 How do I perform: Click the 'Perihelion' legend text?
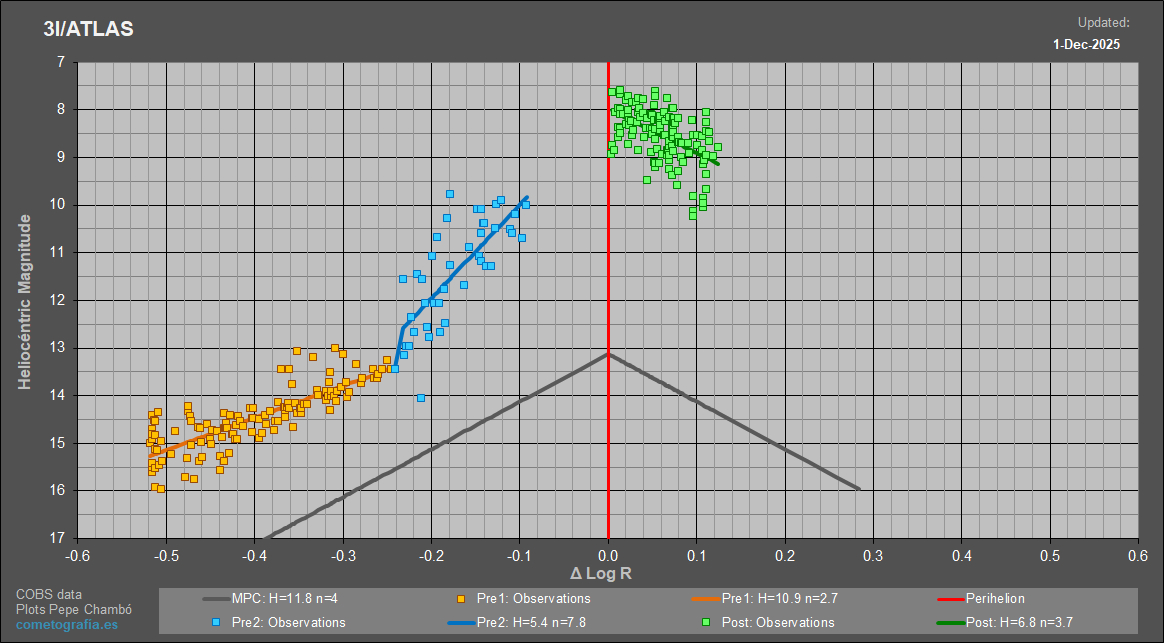click(x=995, y=599)
